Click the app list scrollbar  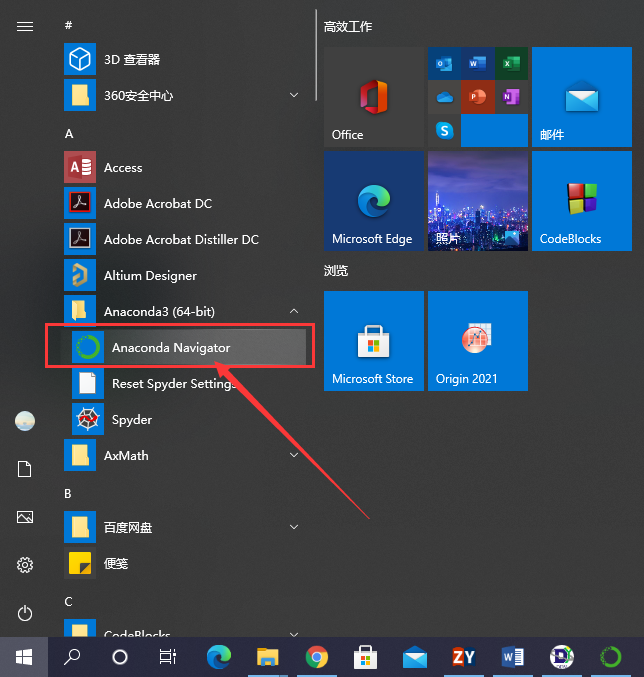pyautogui.click(x=316, y=55)
